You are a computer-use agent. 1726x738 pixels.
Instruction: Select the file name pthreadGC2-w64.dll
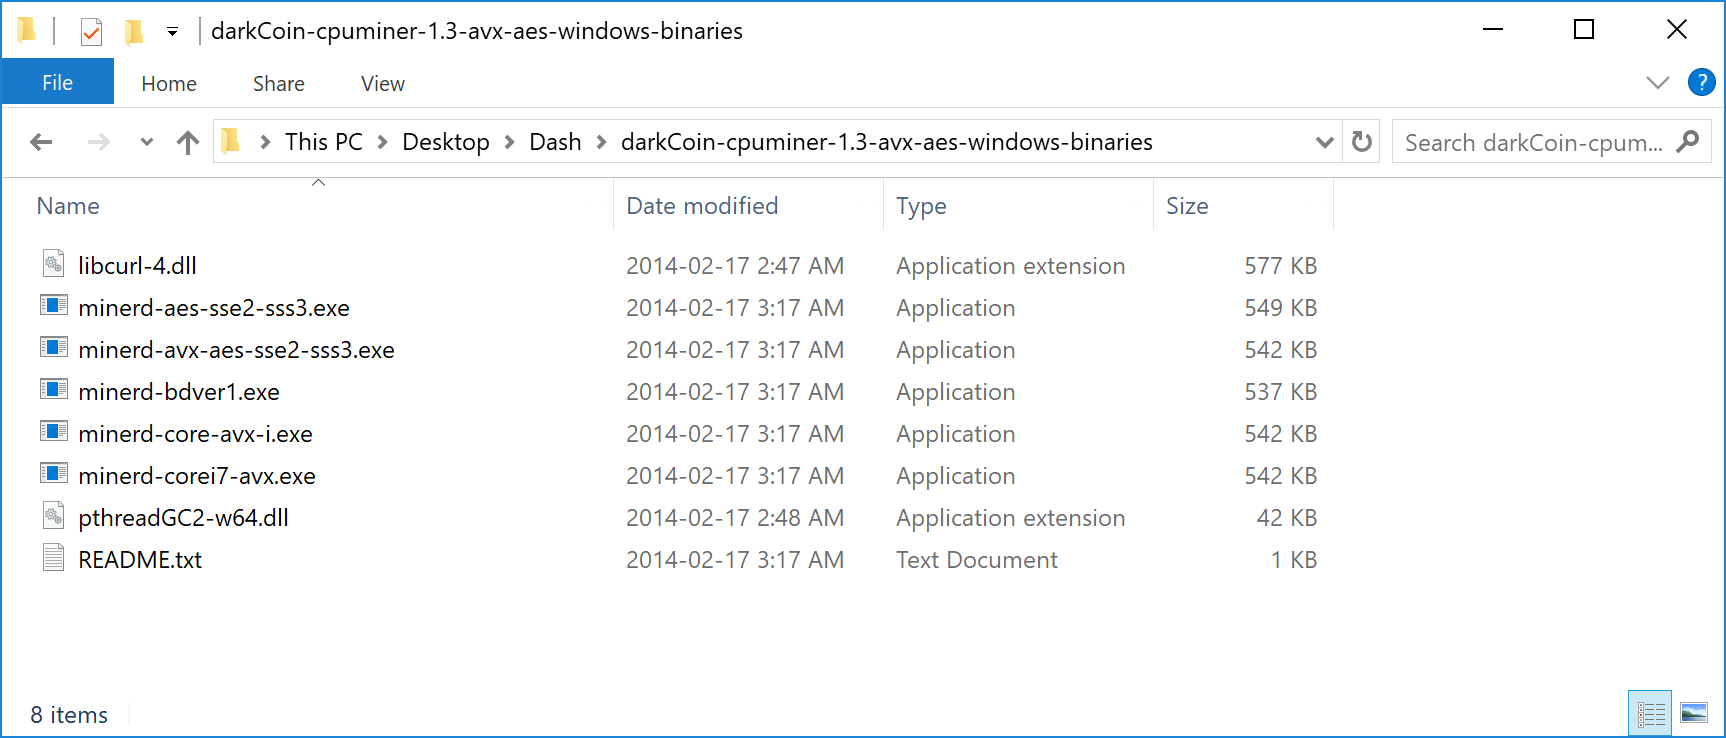pyautogui.click(x=183, y=518)
